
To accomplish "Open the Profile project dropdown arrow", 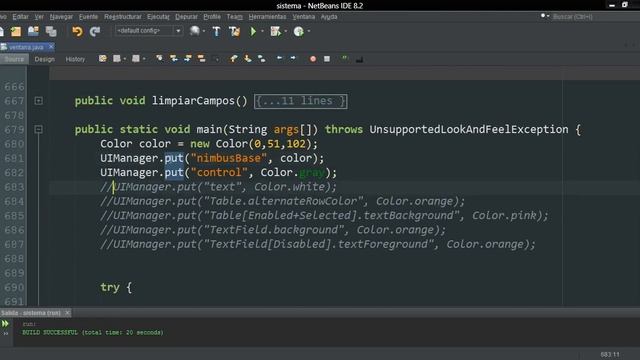I will coord(309,31).
